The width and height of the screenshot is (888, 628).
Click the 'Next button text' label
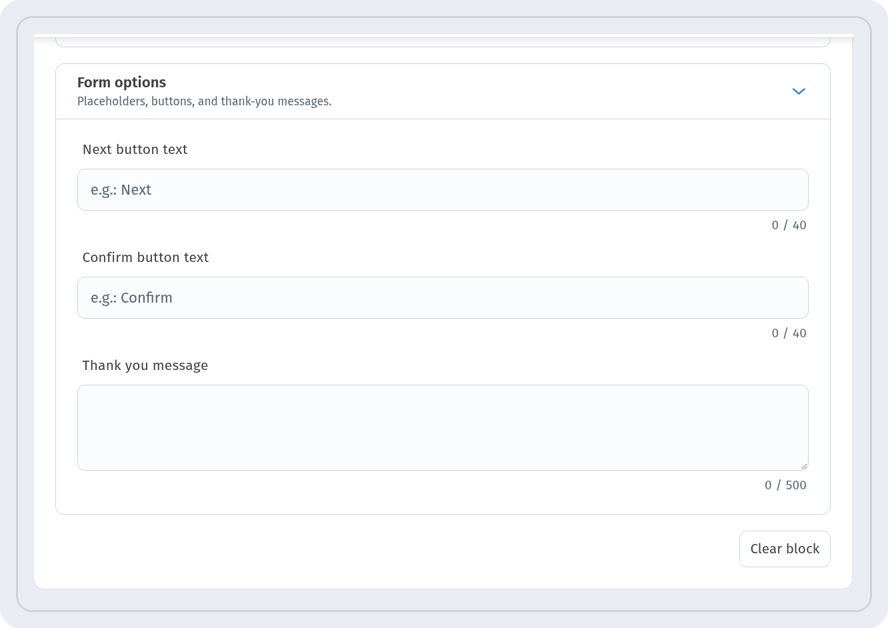[135, 149]
